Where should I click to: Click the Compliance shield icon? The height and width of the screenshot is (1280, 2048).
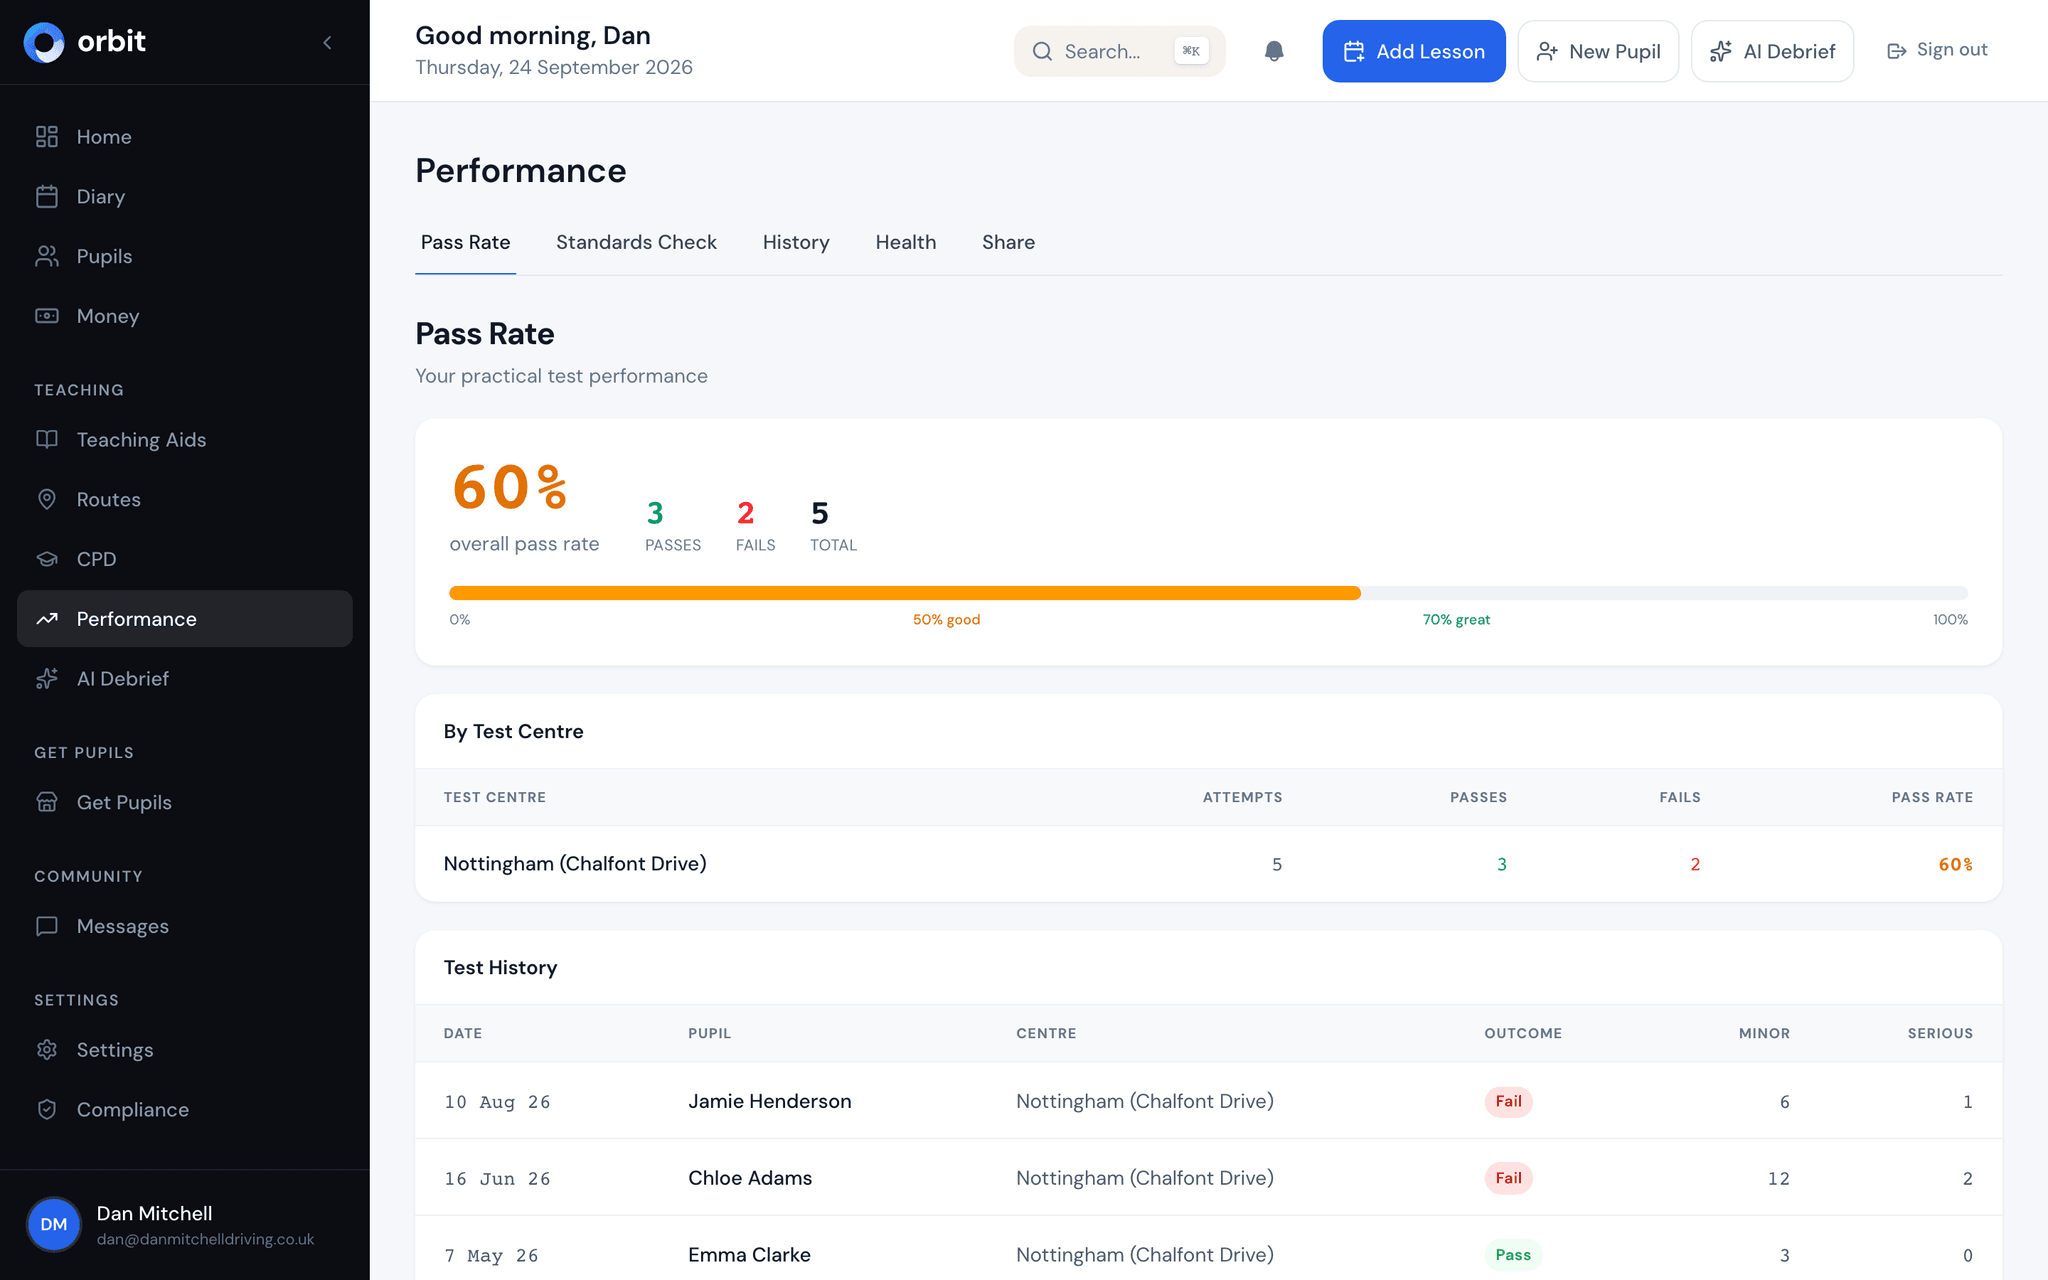click(x=47, y=1110)
